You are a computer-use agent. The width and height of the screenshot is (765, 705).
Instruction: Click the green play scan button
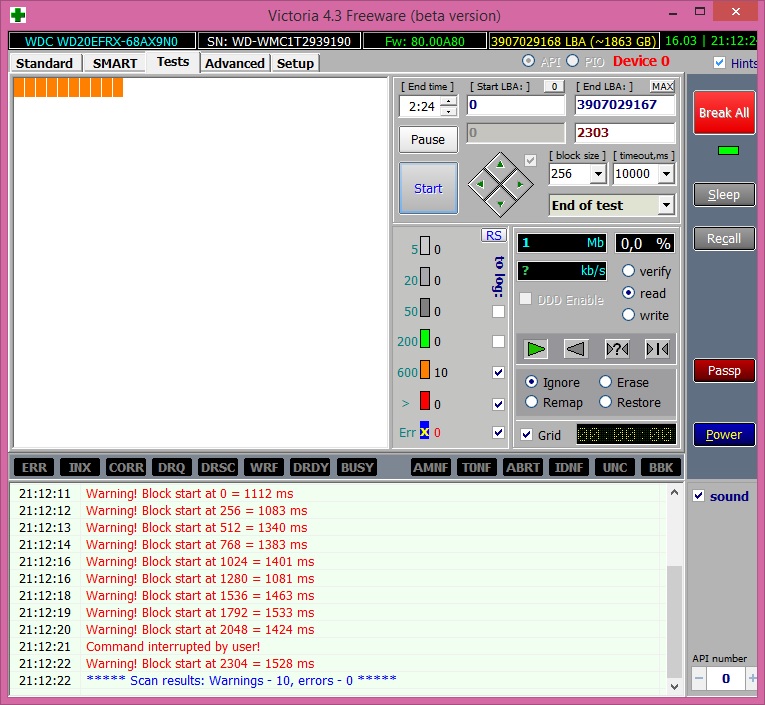536,349
